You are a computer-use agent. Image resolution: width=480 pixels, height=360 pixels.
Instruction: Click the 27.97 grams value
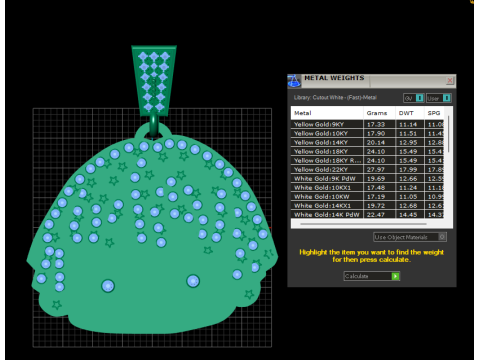coord(376,169)
